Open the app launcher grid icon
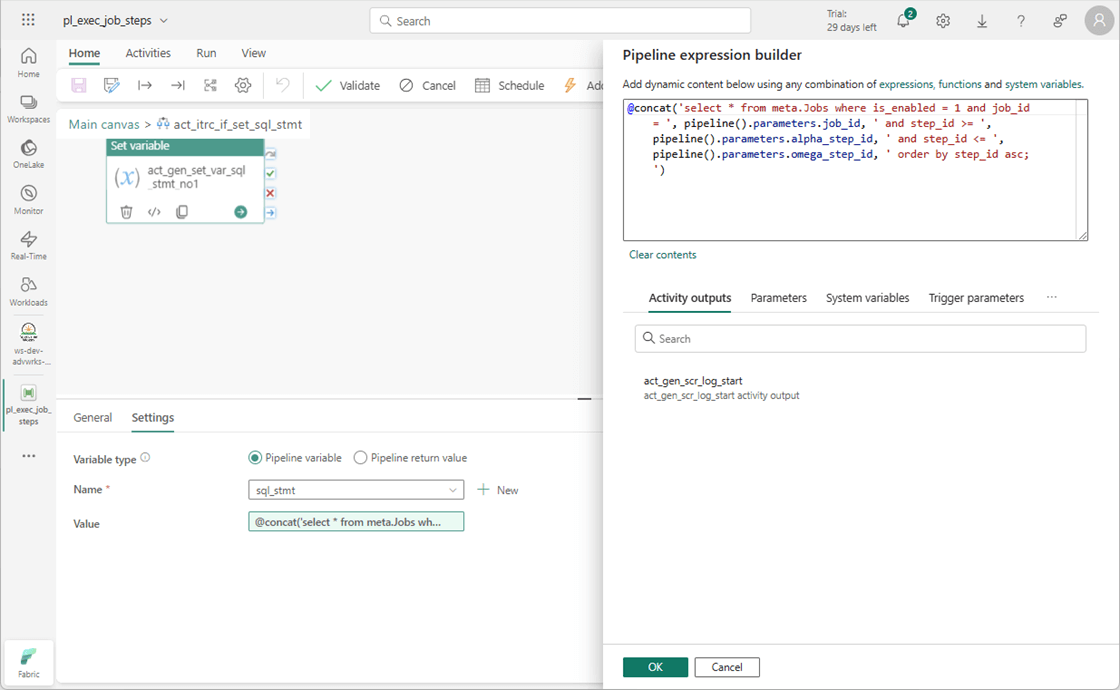The image size is (1120, 690). 28,20
